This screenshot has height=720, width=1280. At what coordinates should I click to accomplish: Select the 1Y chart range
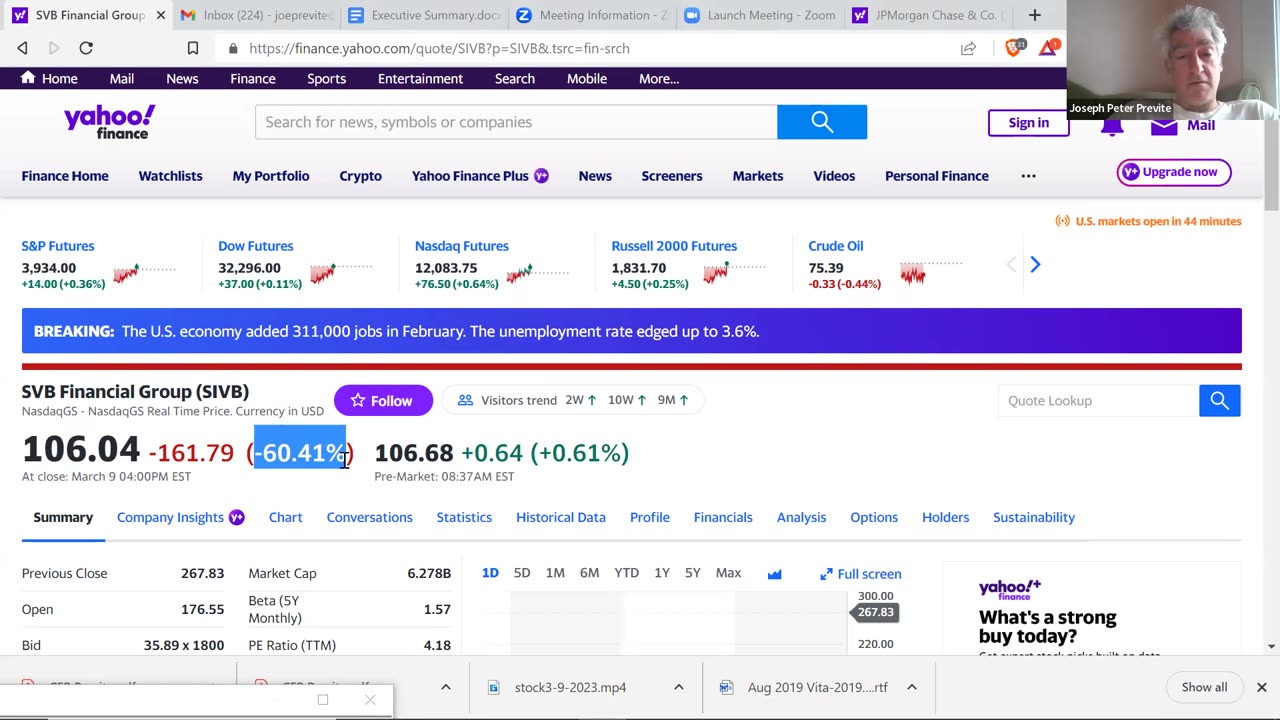click(x=662, y=573)
